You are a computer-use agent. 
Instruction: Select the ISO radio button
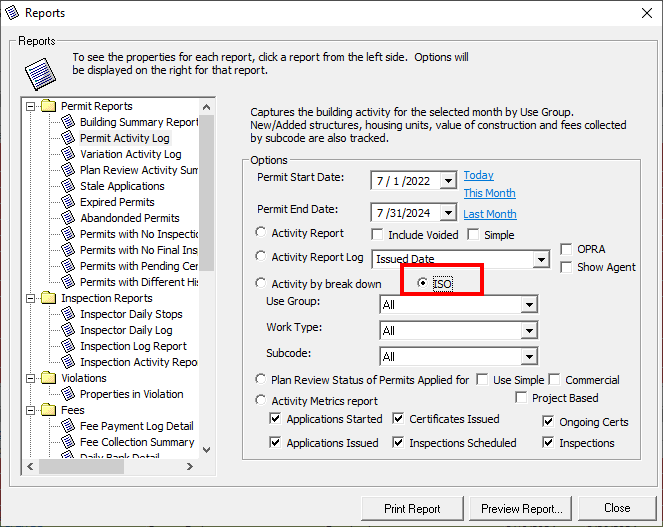click(422, 283)
